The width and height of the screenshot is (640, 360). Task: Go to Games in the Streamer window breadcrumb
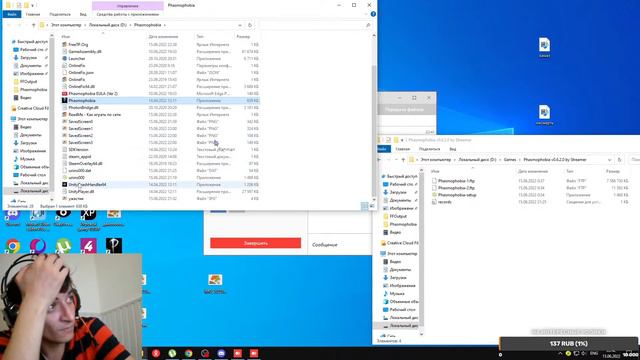click(x=510, y=160)
